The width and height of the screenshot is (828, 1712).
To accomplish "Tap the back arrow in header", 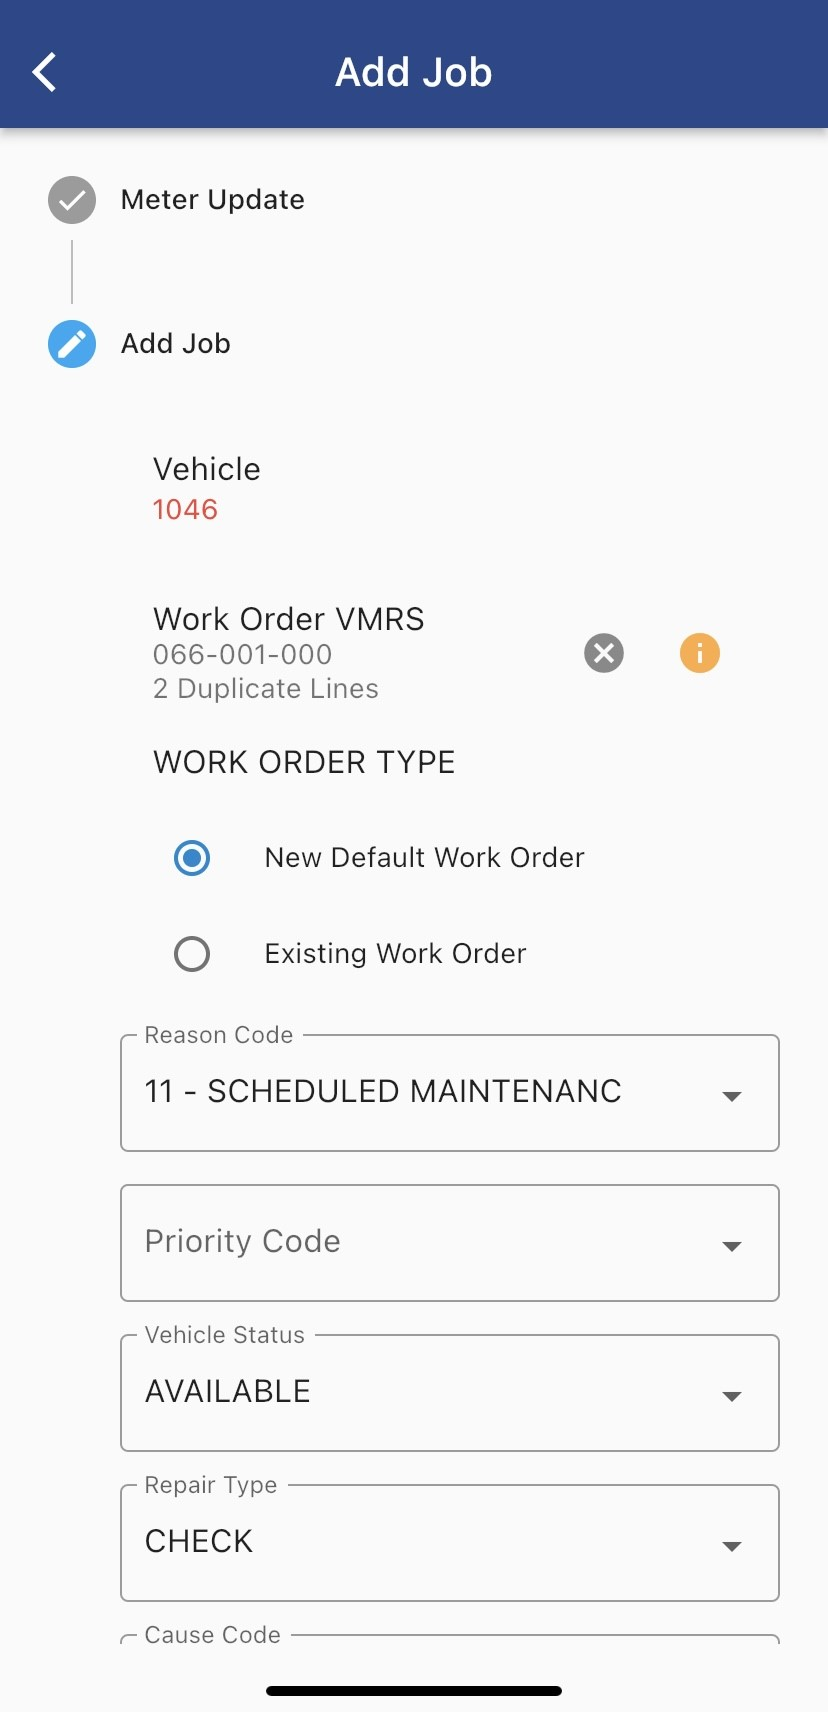I will (44, 72).
